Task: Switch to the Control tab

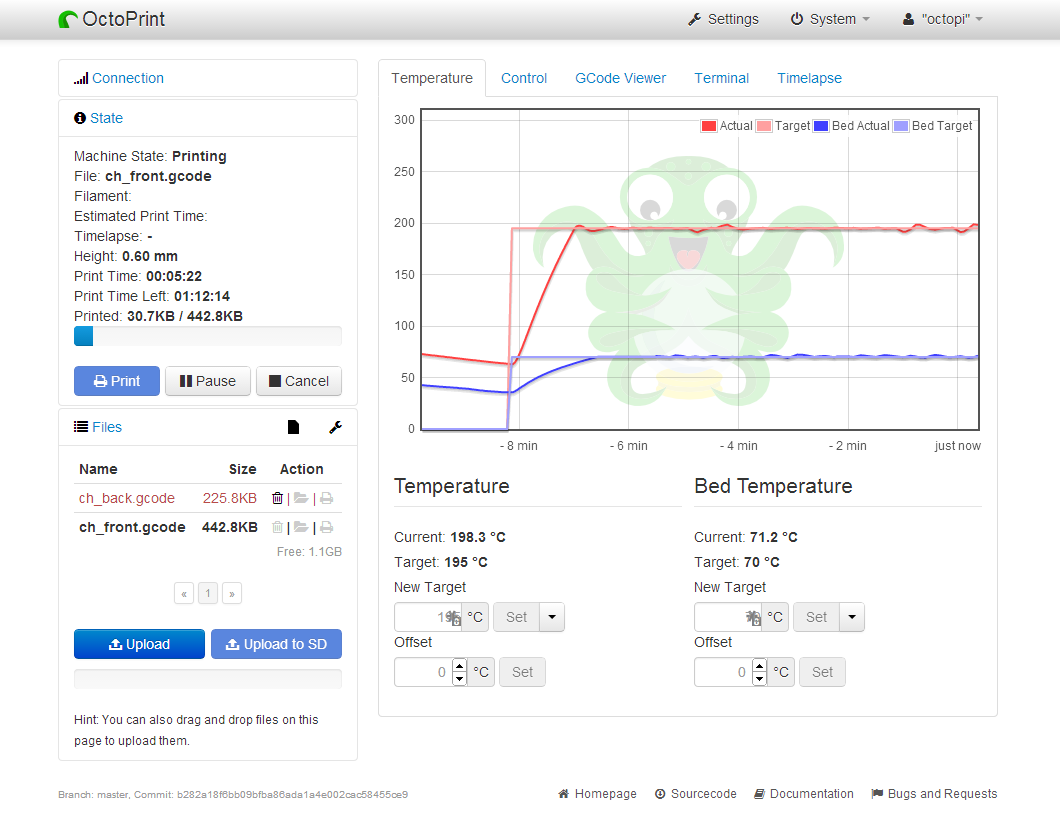Action: [x=524, y=78]
